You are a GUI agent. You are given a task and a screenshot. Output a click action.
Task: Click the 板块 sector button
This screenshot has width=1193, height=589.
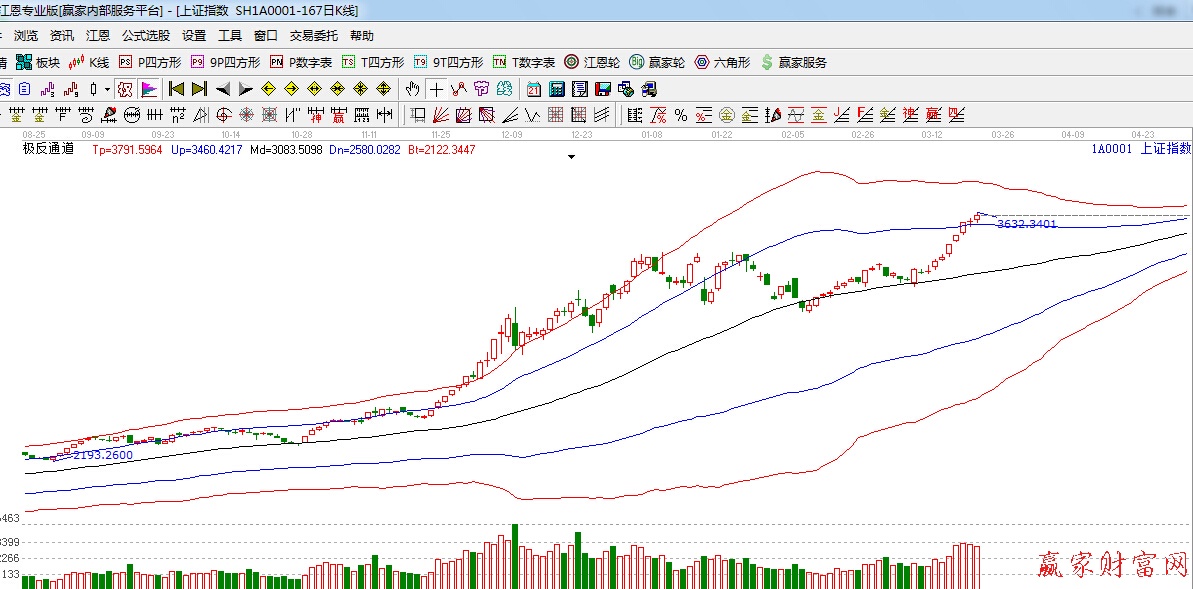point(38,62)
